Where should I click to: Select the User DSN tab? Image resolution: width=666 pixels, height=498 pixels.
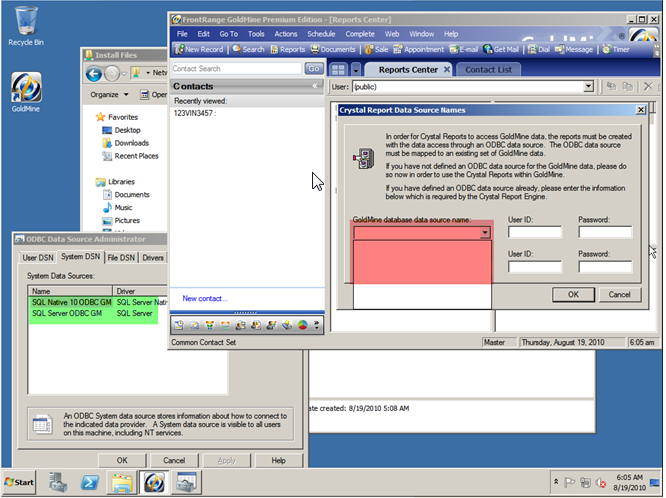(x=38, y=257)
